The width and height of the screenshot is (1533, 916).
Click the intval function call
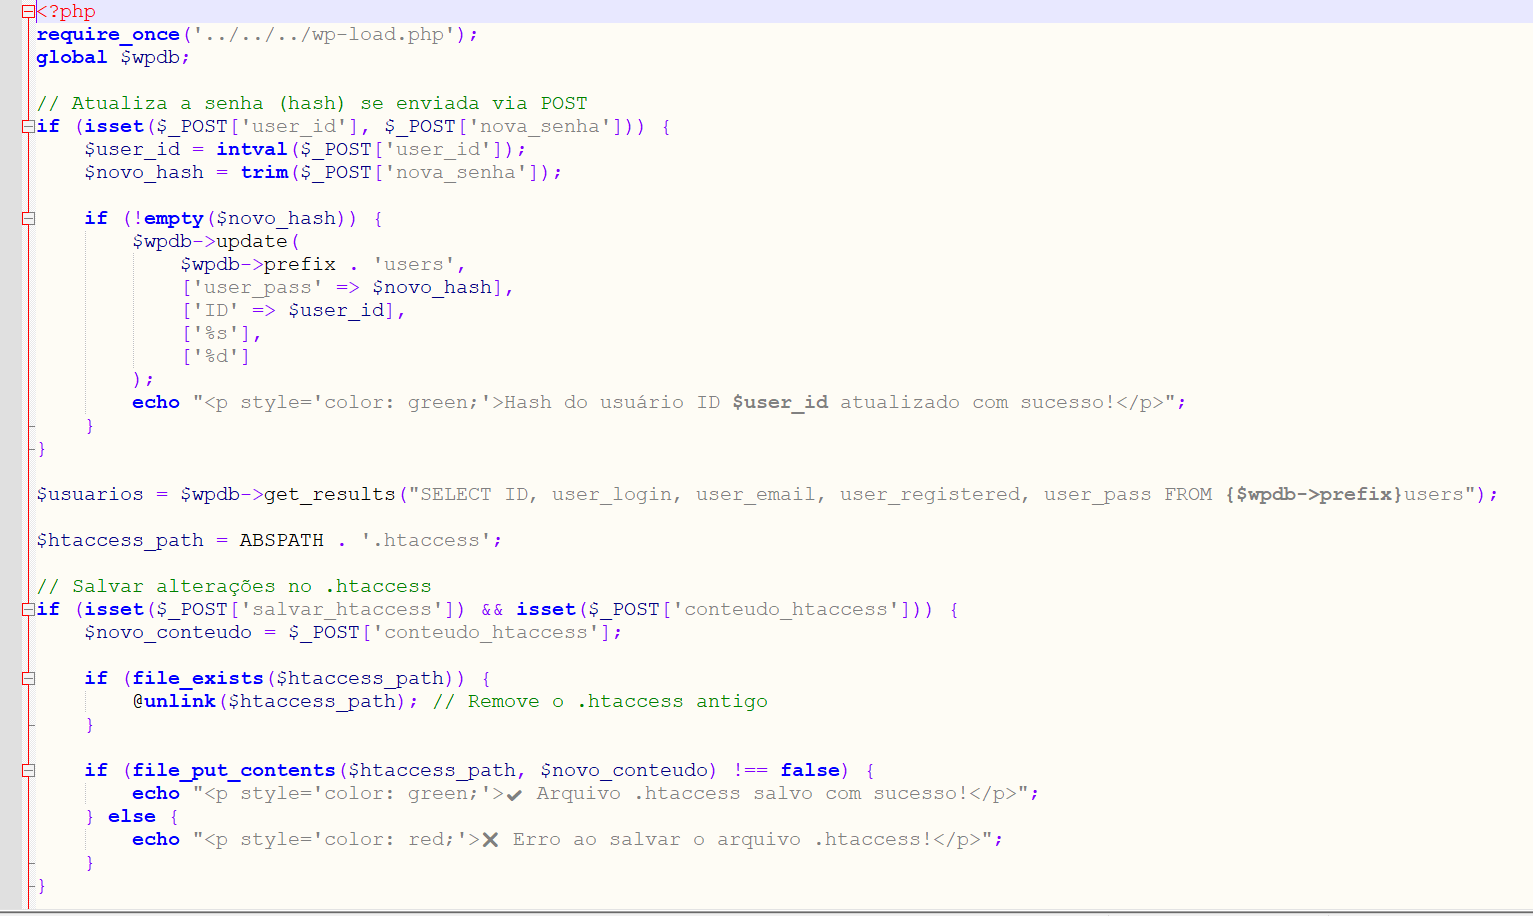(x=252, y=150)
